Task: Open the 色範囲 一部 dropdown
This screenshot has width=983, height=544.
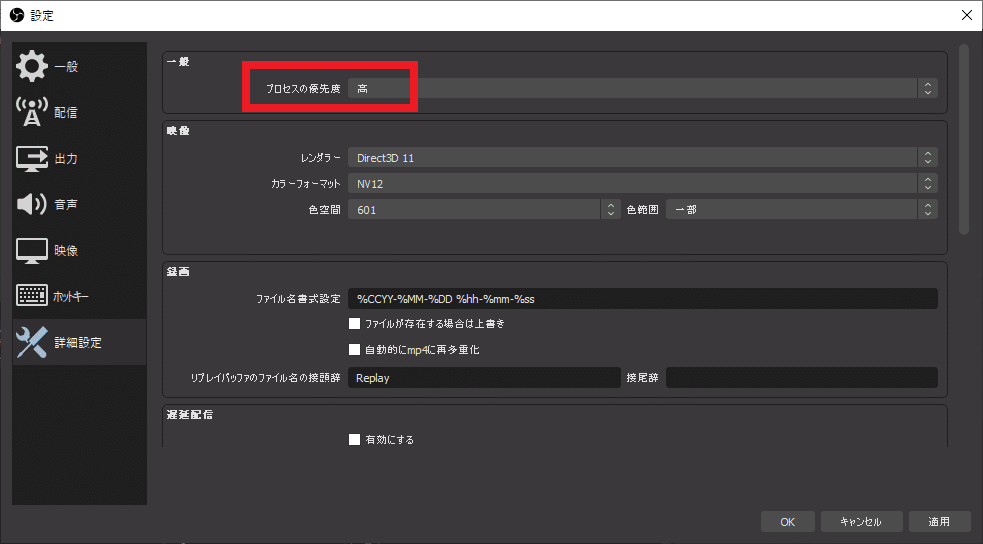Action: click(x=802, y=210)
